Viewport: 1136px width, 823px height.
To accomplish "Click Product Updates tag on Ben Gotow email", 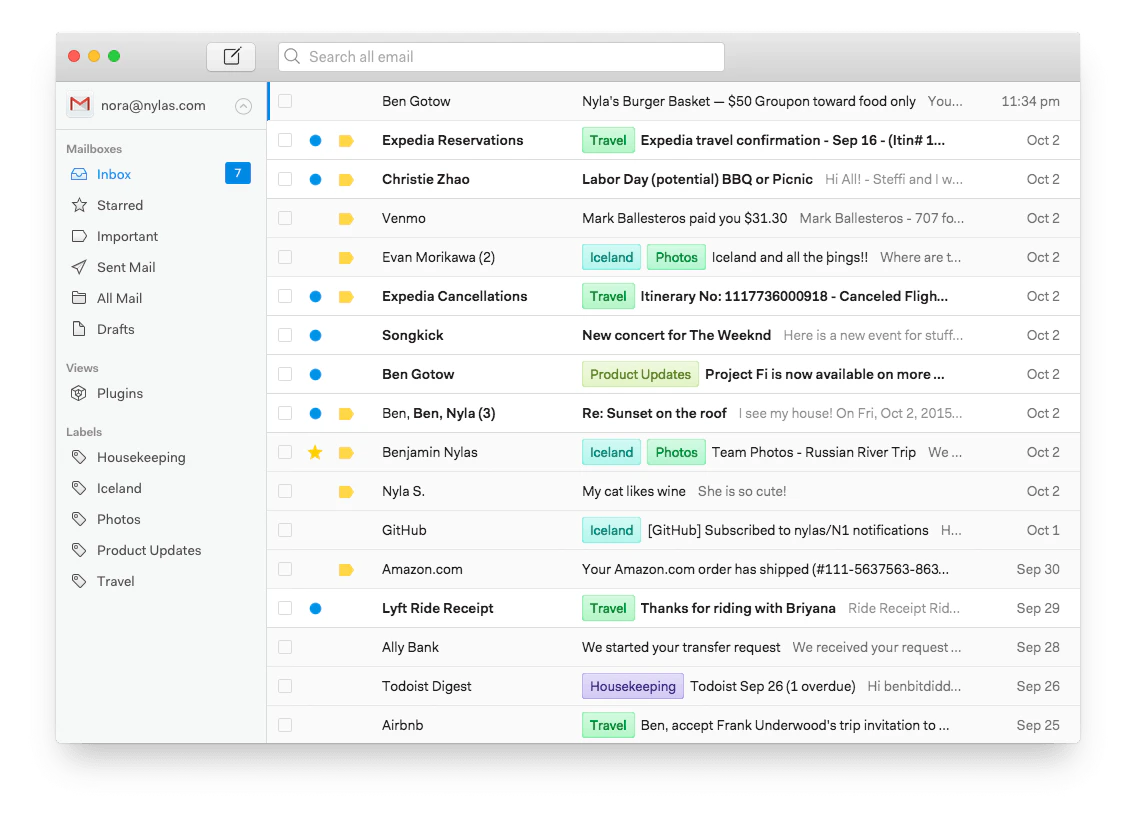I will point(640,375).
